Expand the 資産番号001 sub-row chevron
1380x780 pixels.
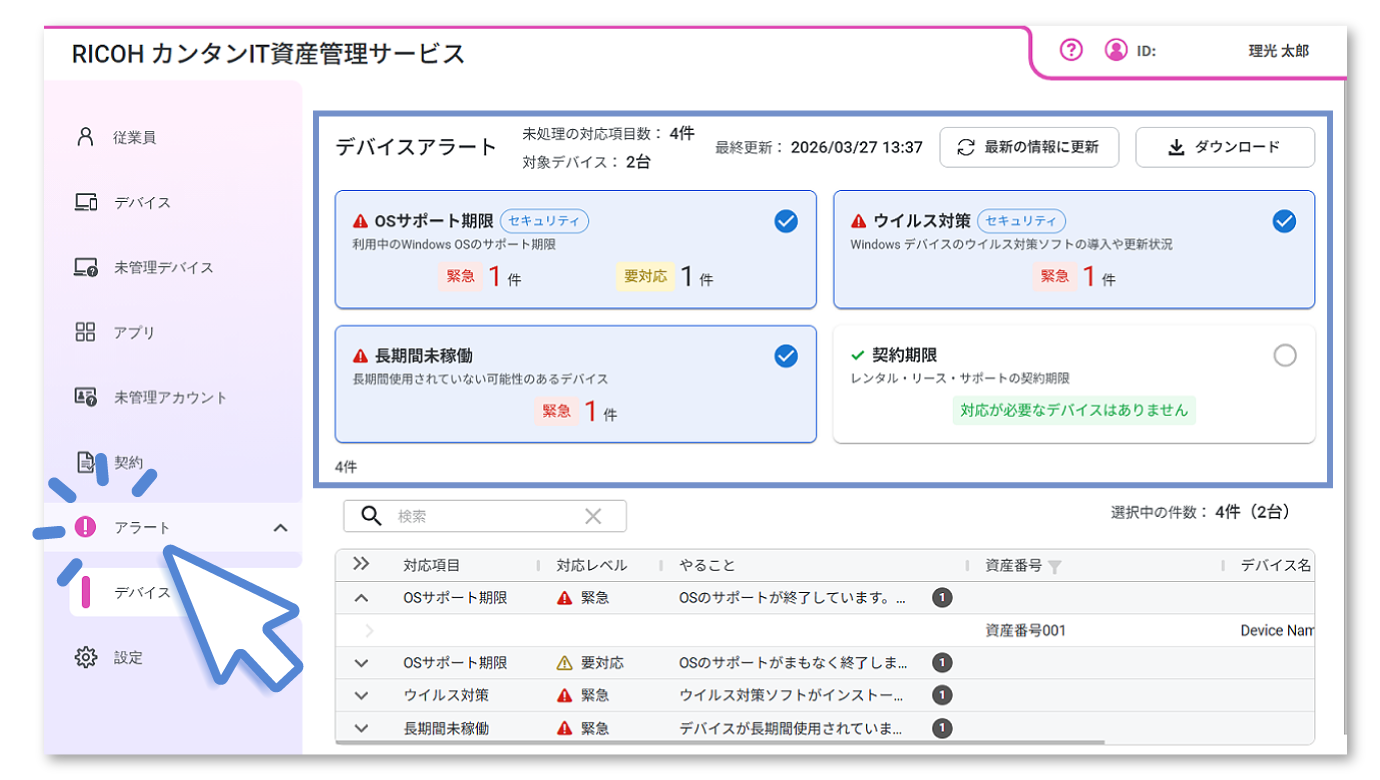(x=370, y=631)
